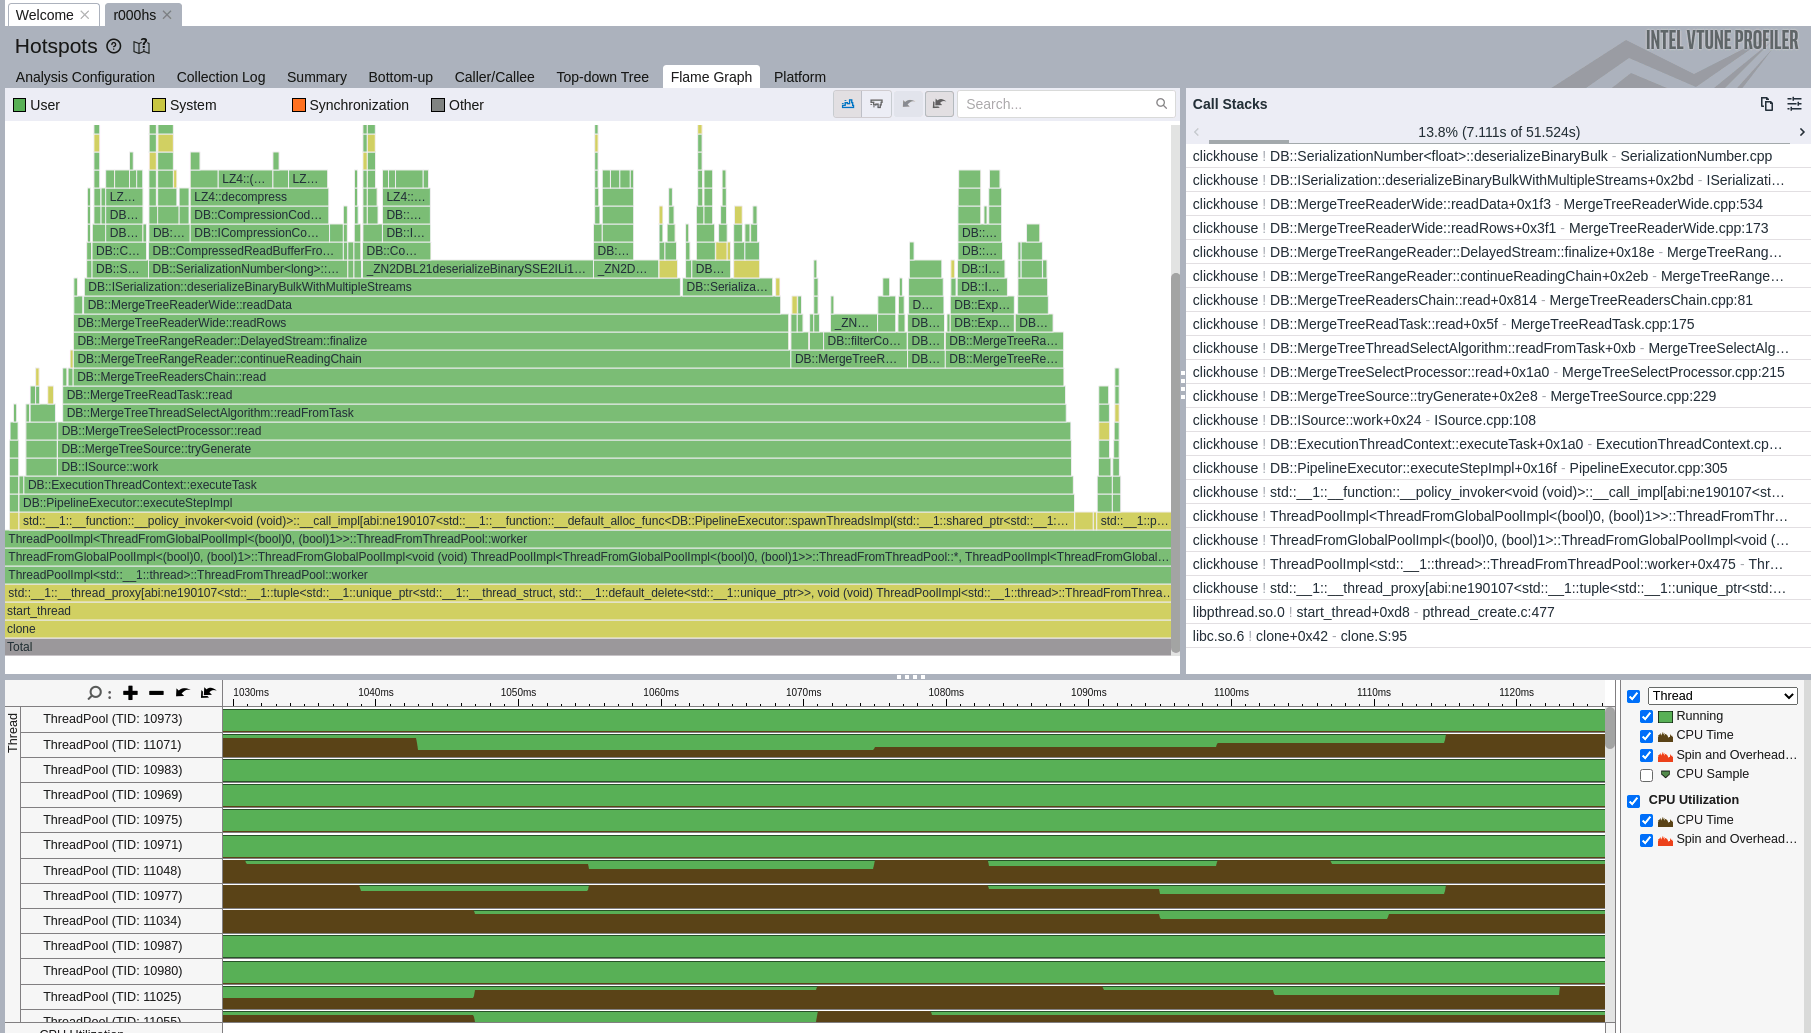Select call stack row ISource.cpp:108

[x=1497, y=420]
